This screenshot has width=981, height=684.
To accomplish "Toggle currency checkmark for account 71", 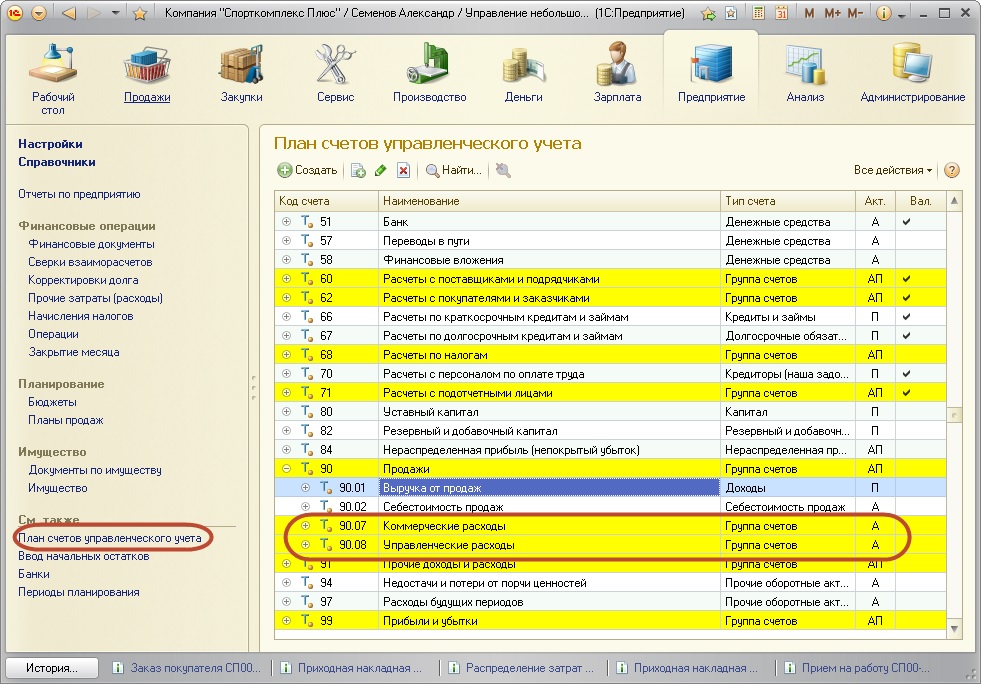I will click(905, 393).
